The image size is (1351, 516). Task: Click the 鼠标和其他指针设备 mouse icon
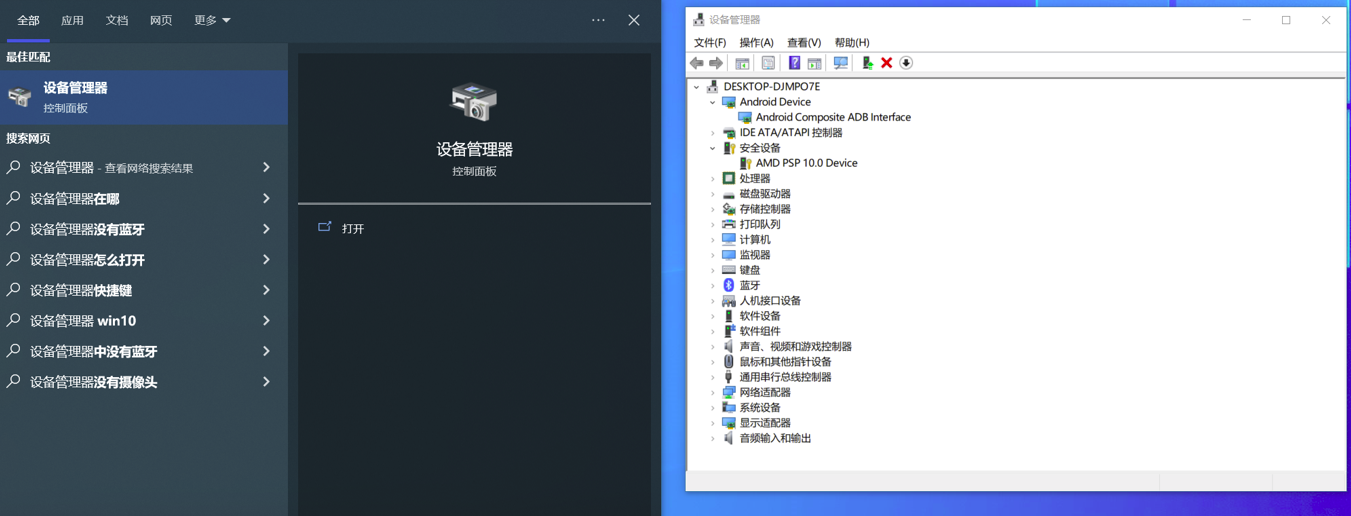click(729, 362)
